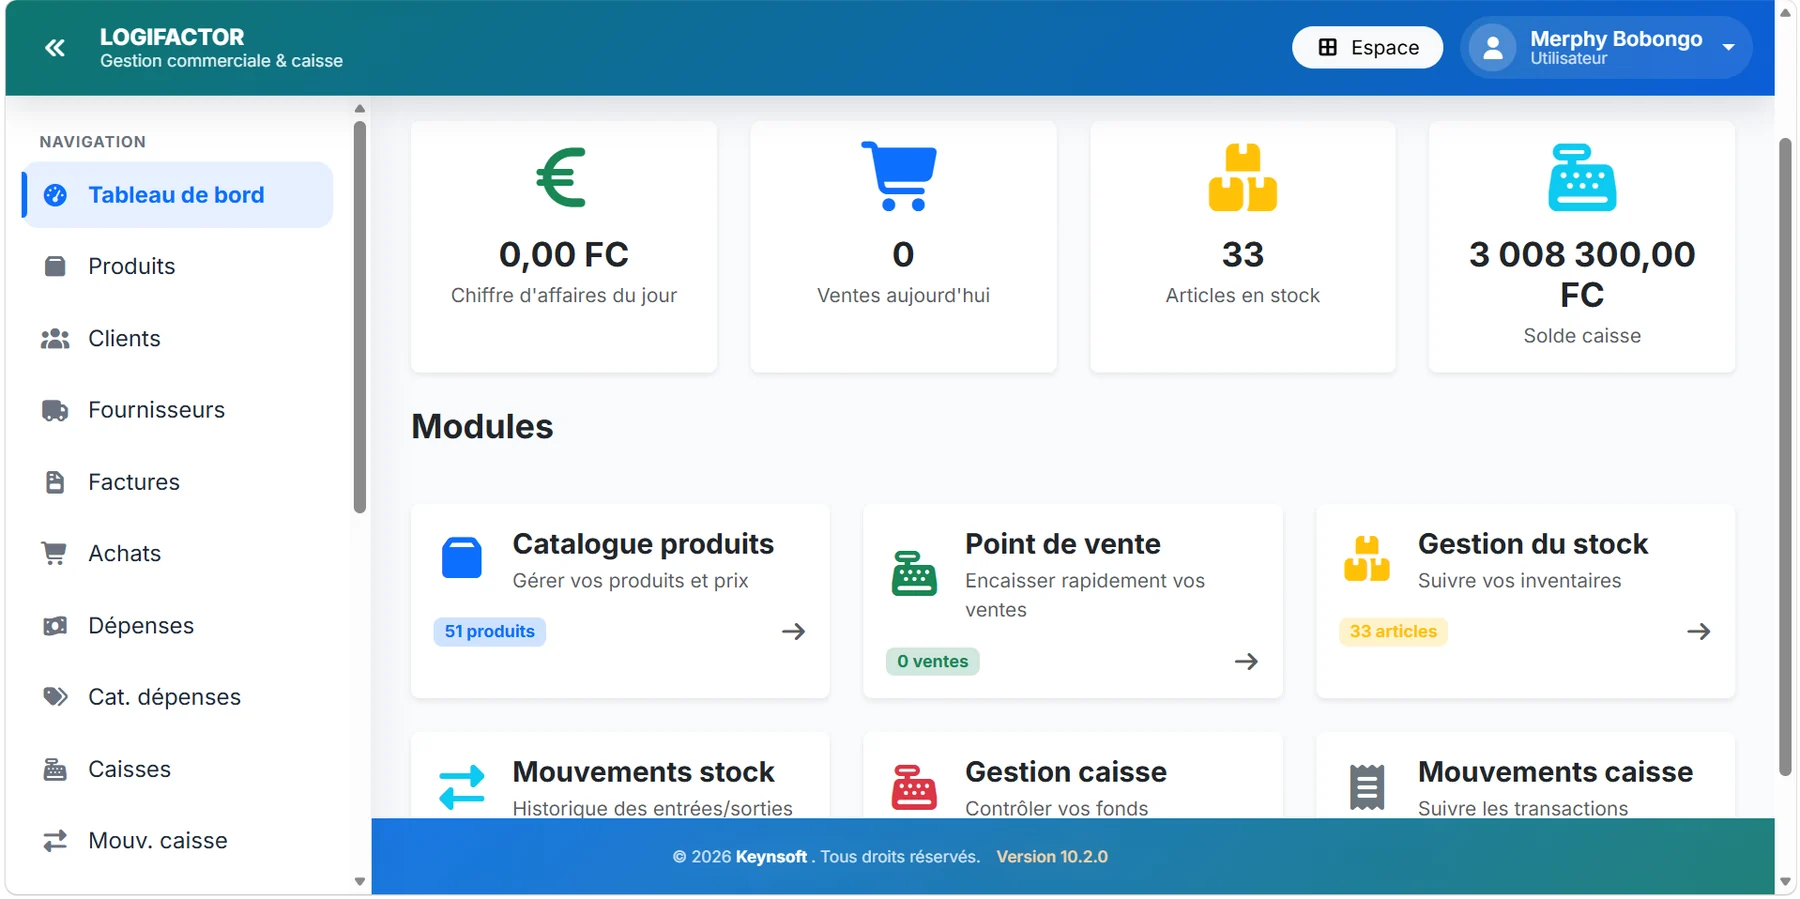The image size is (1800, 899).
Task: Click the 0,00 FC revenue value
Action: point(564,255)
